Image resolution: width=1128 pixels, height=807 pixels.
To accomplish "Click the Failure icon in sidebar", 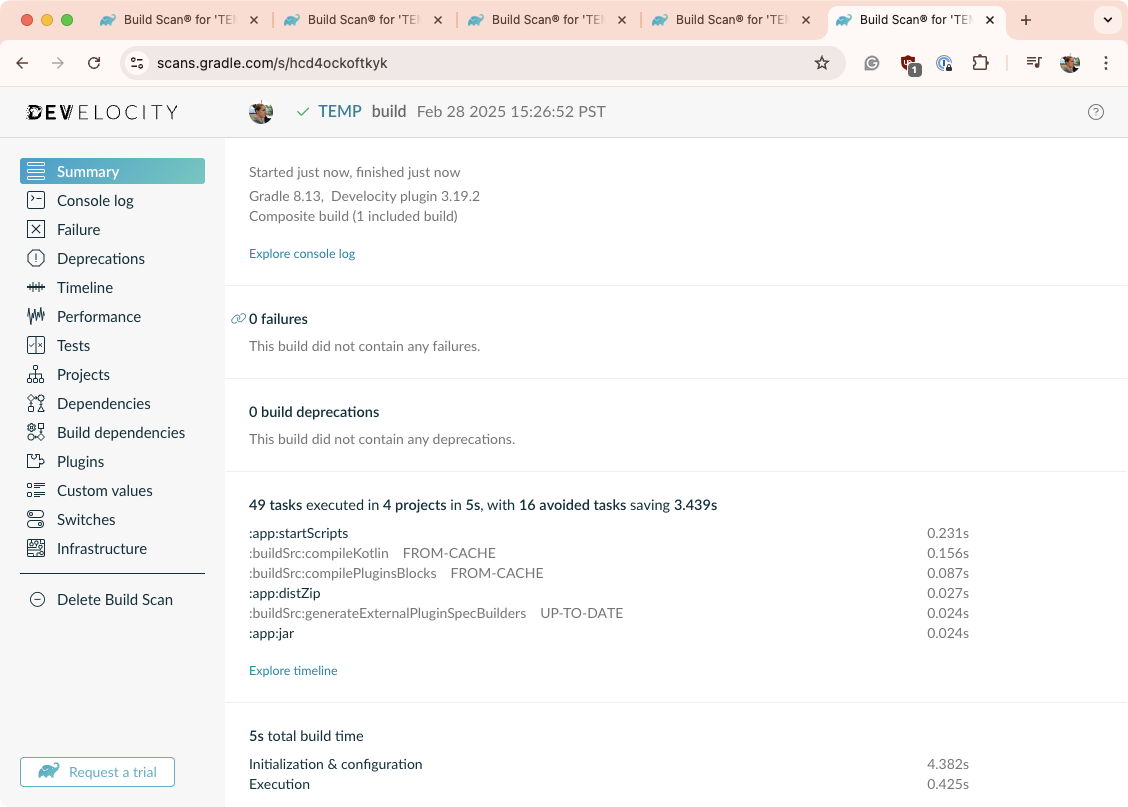I will pyautogui.click(x=36, y=230).
